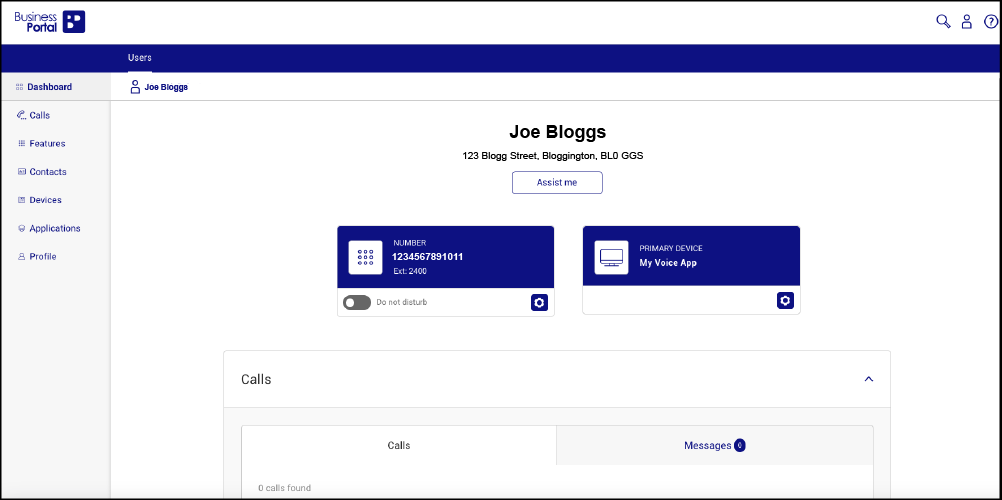This screenshot has width=1002, height=500.
Task: Click the 0 calls found text
Action: 284,488
